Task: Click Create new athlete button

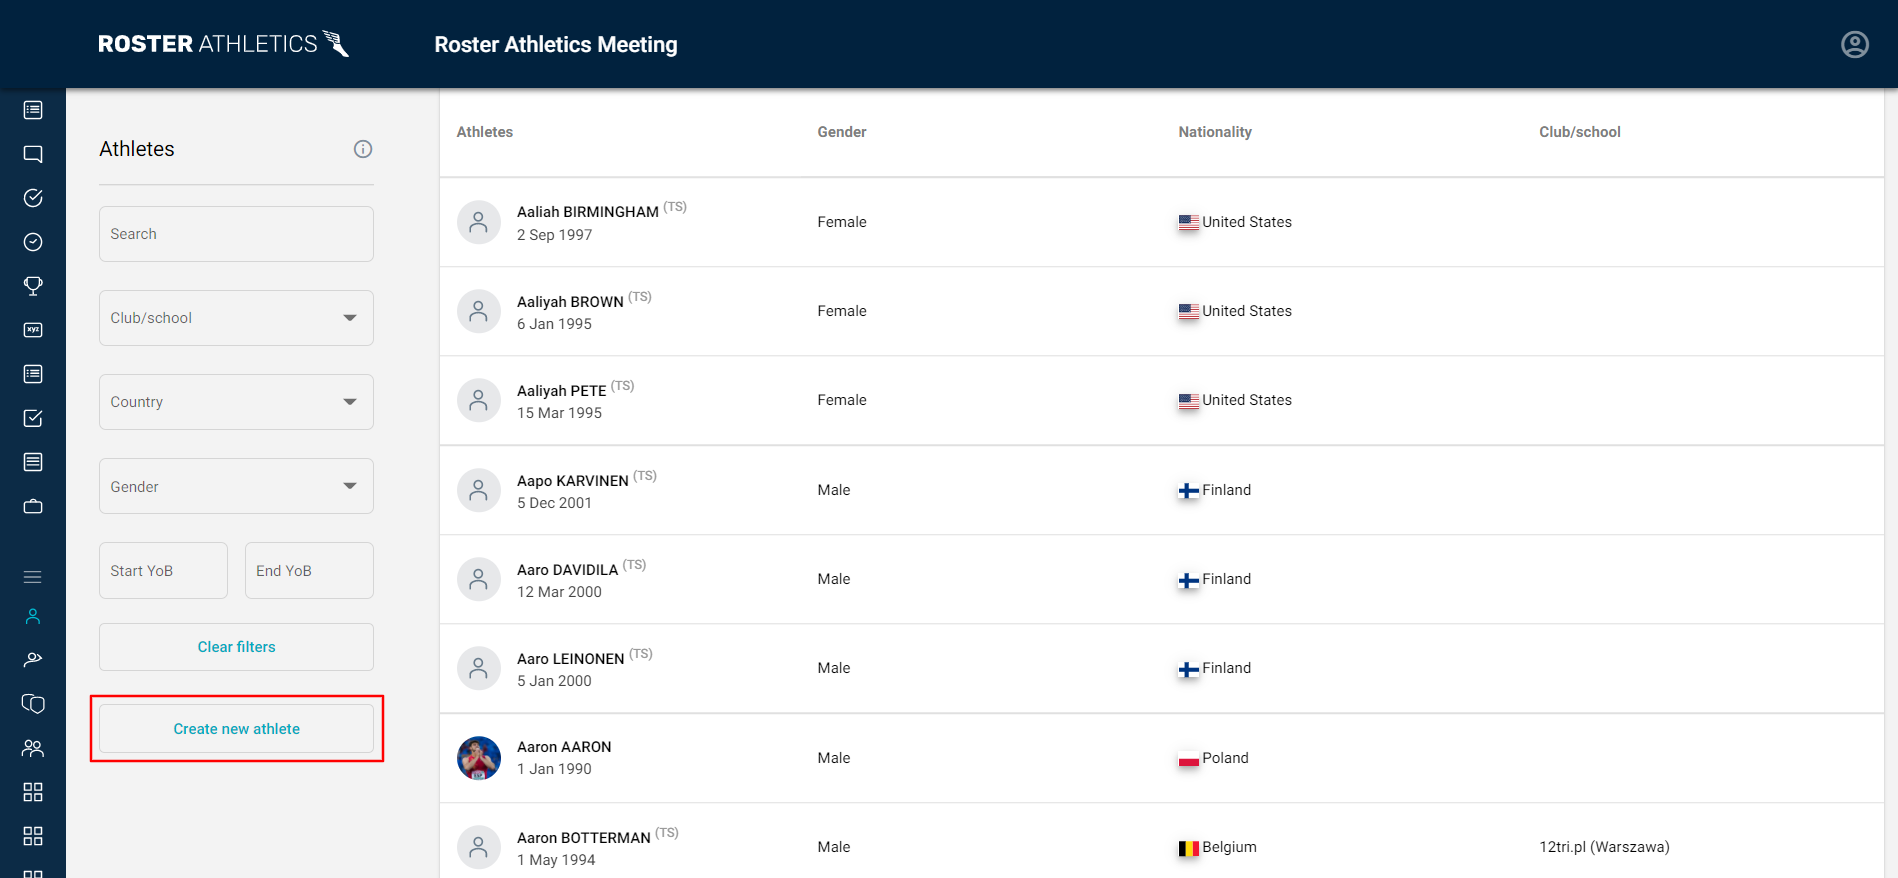Action: tap(236, 729)
